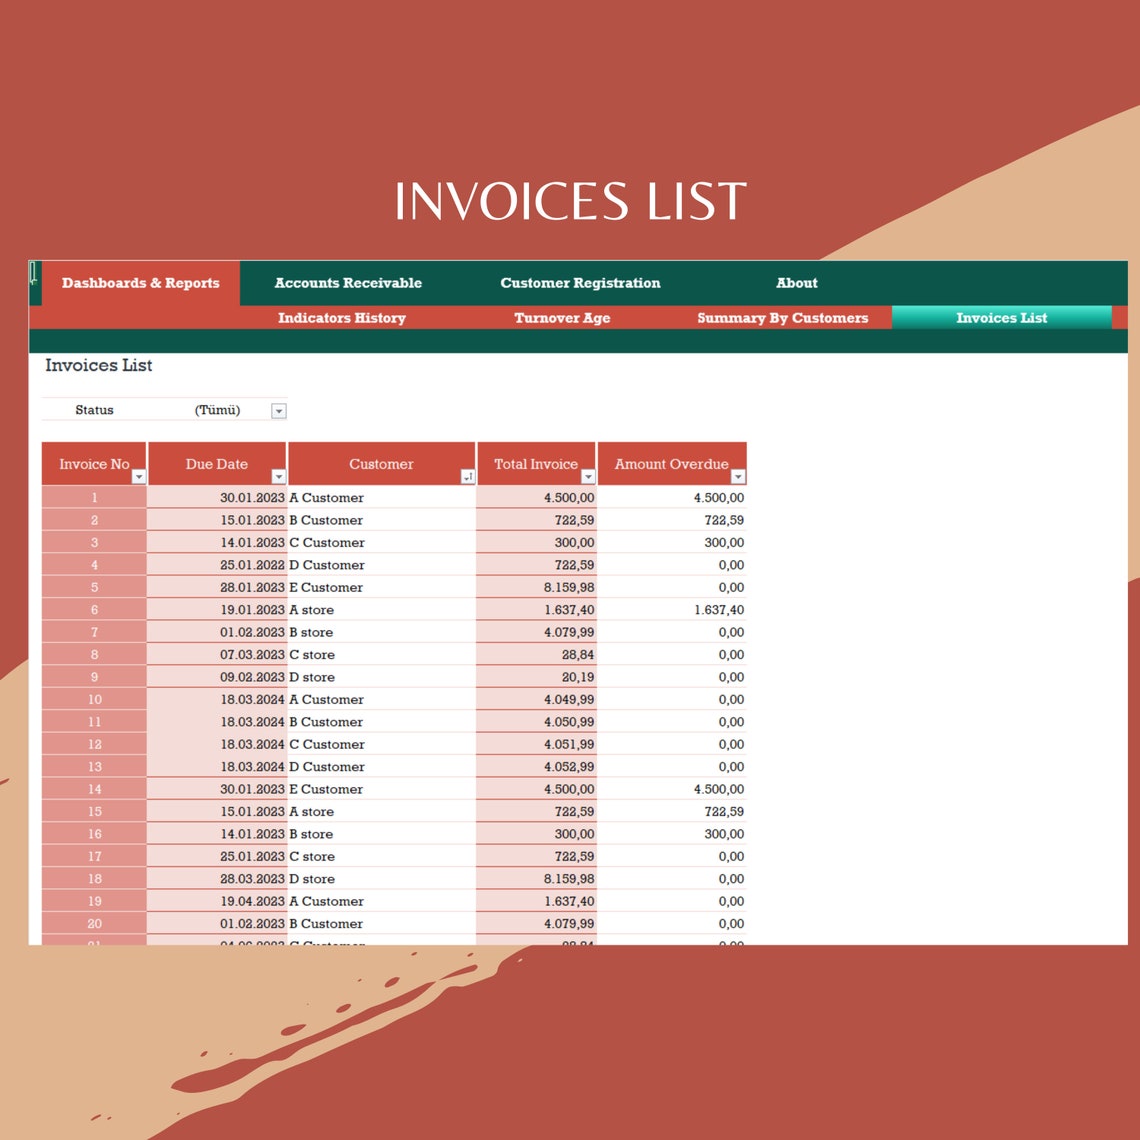Screen dimensions: 1140x1140
Task: Open the Turnover Age report
Action: point(562,318)
